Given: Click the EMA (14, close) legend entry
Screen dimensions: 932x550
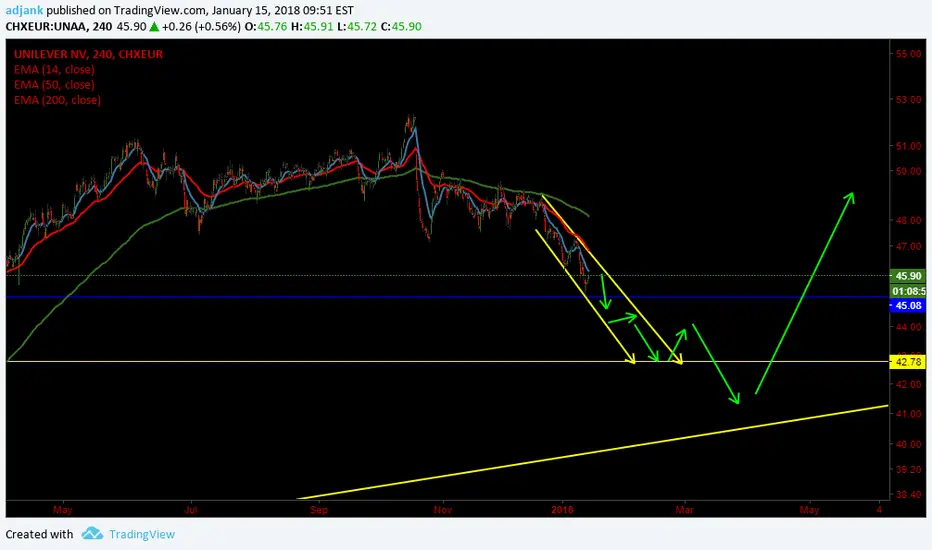Looking at the screenshot, I should [54, 69].
